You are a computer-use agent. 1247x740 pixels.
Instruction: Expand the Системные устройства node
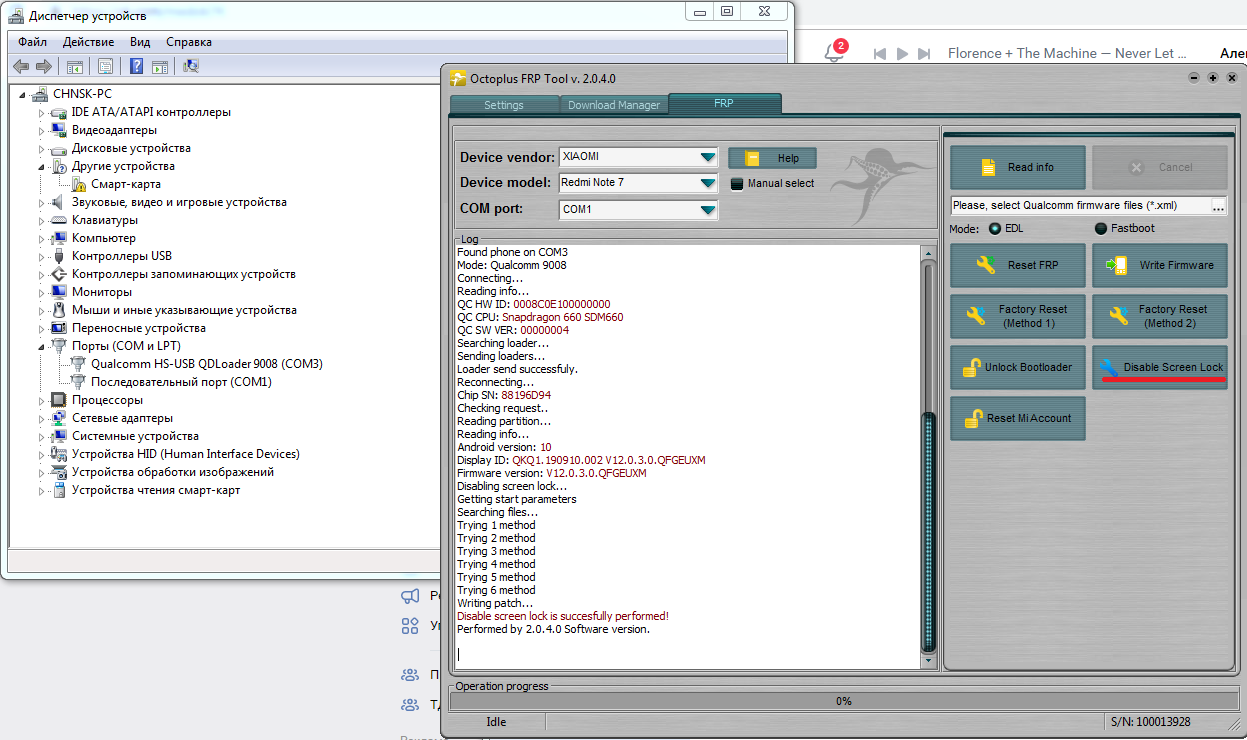click(x=41, y=436)
